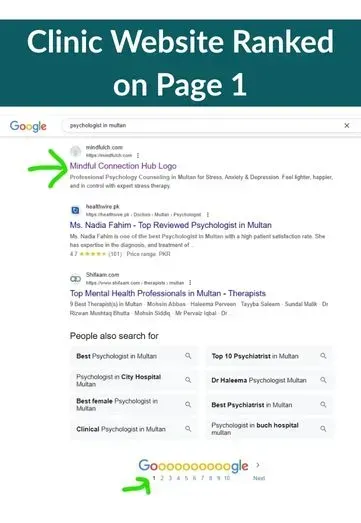Screen dimensions: 361x523
Task: Open more options for healthwire.pk result
Action: (208, 214)
